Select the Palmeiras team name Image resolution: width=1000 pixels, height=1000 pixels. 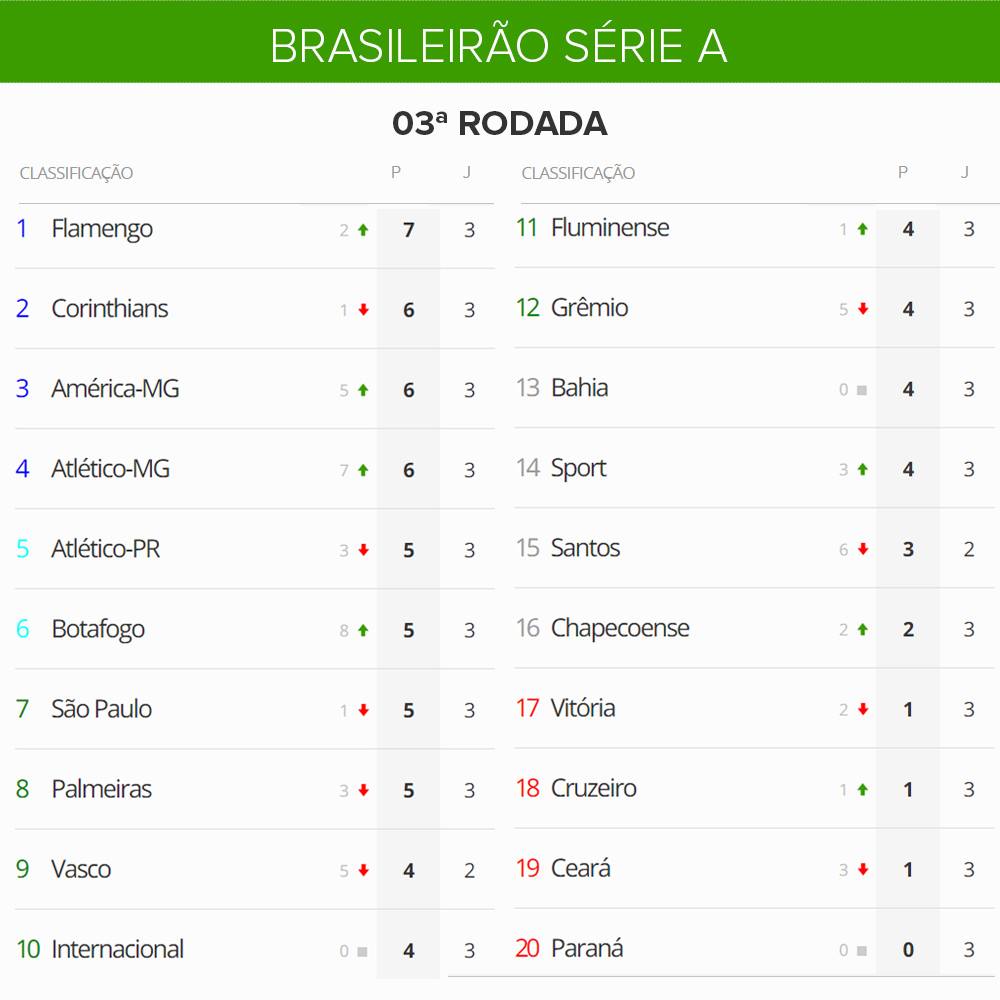[x=101, y=789]
